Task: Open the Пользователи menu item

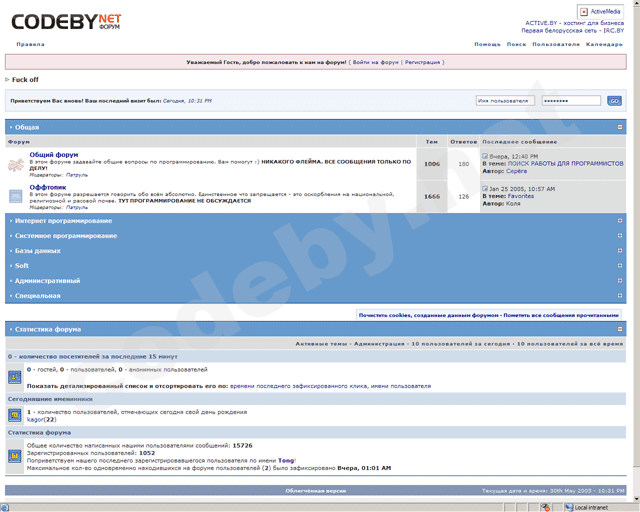Action: click(556, 44)
